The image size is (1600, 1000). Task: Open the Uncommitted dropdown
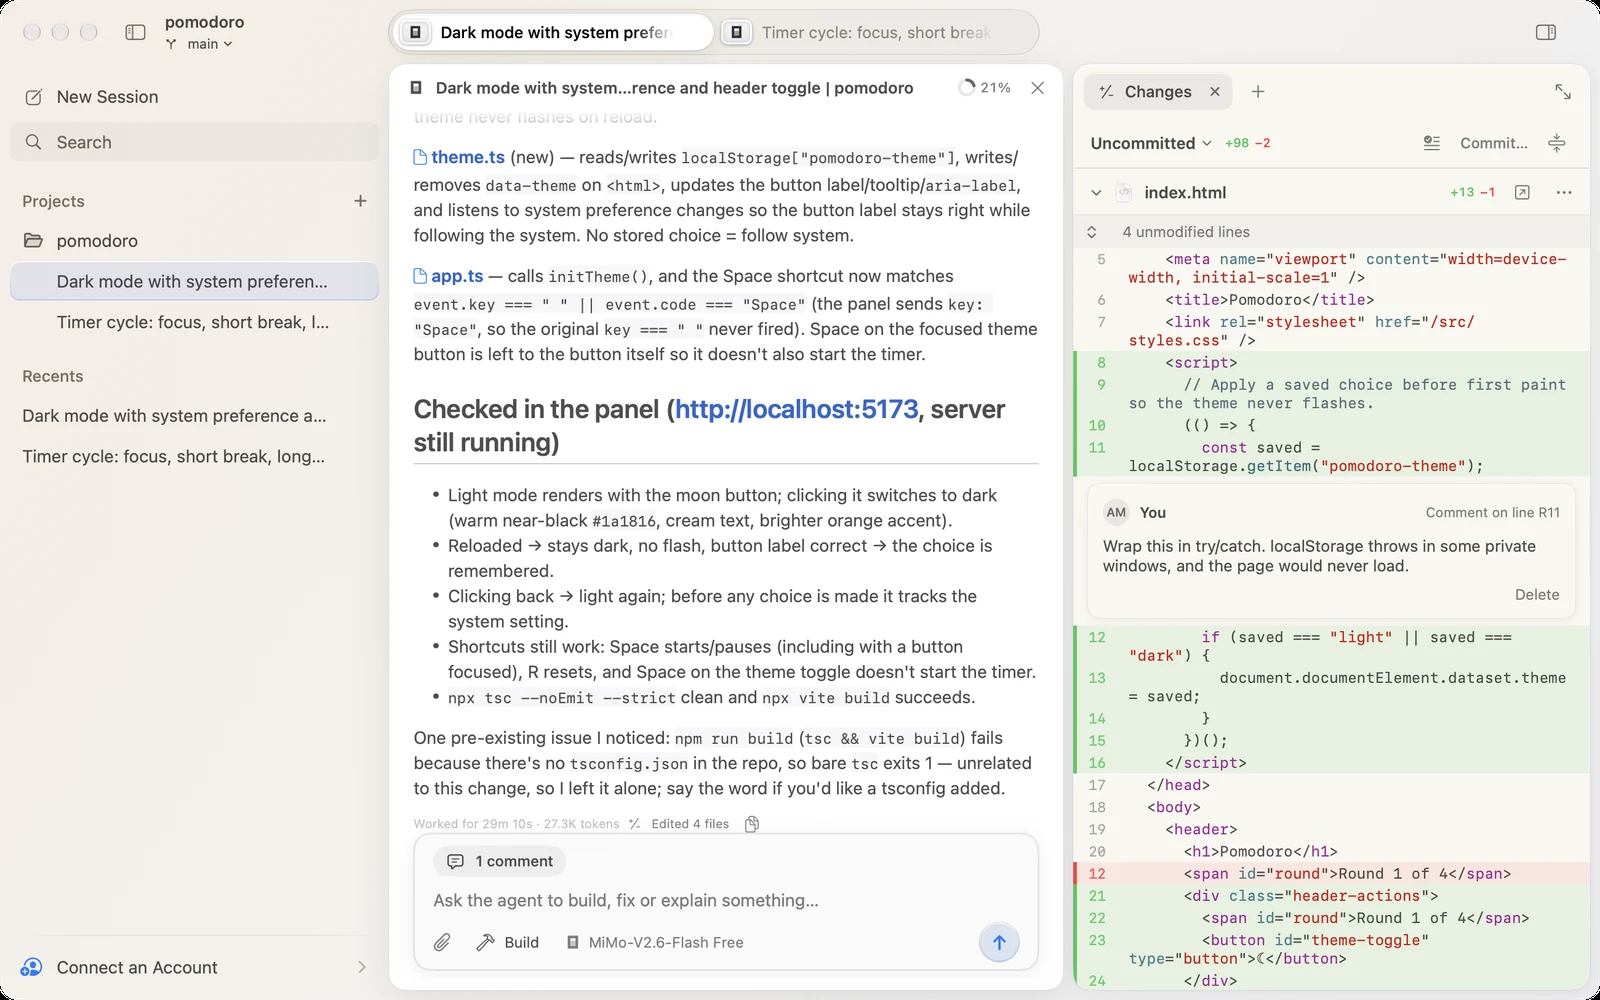1151,143
